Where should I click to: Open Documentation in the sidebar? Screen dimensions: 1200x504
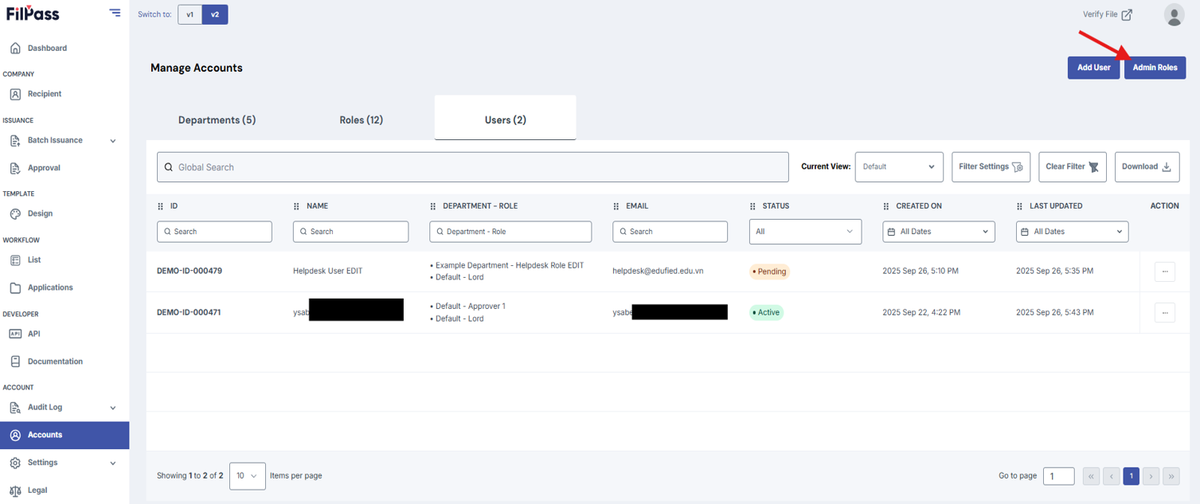[x=55, y=361]
